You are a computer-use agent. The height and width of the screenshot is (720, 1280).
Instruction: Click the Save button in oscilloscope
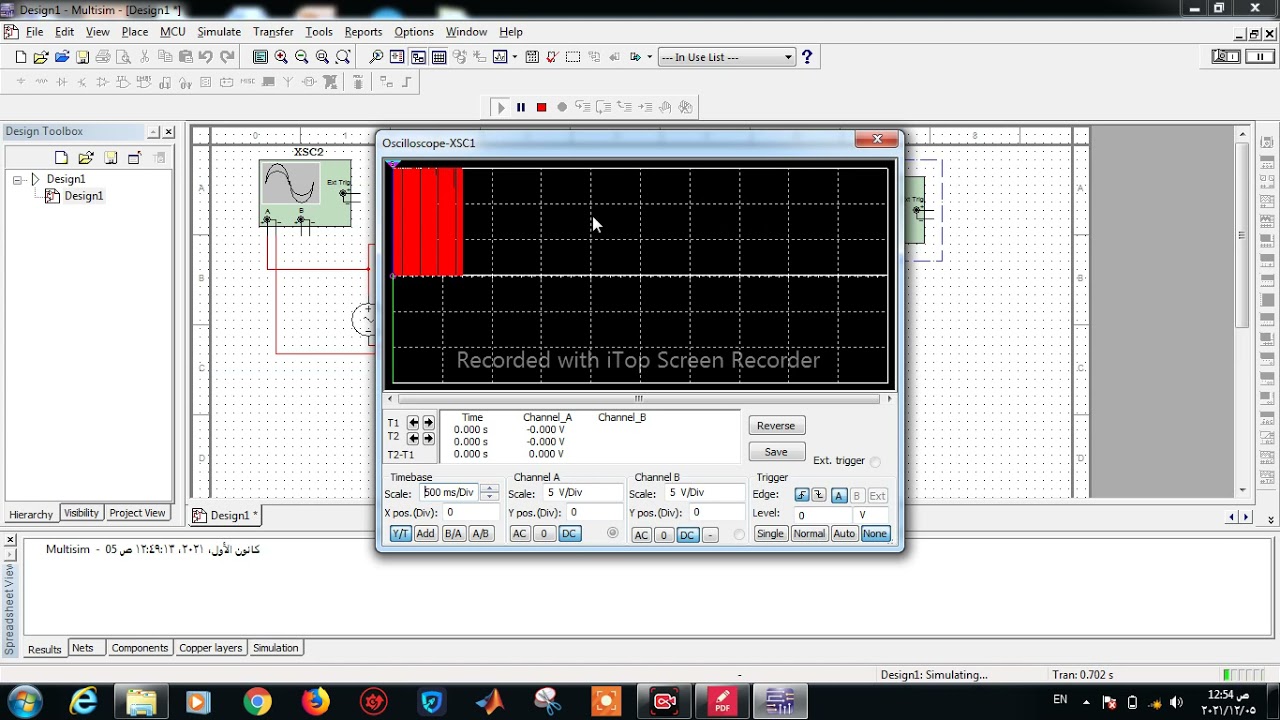pyautogui.click(x=776, y=452)
